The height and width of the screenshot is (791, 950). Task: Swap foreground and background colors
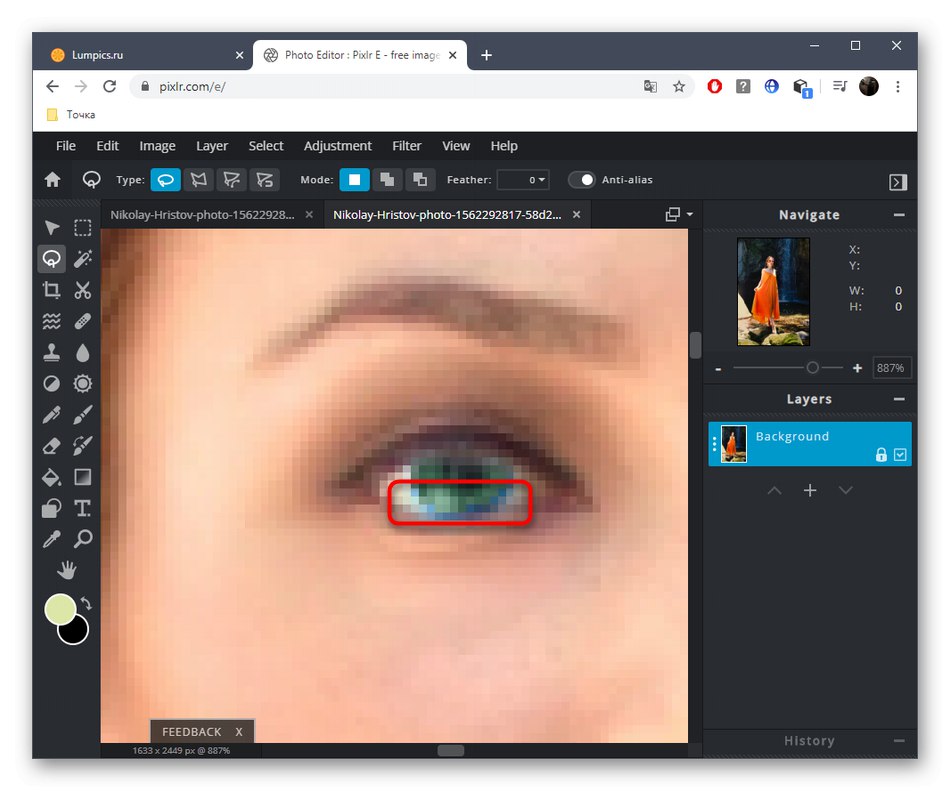87,603
